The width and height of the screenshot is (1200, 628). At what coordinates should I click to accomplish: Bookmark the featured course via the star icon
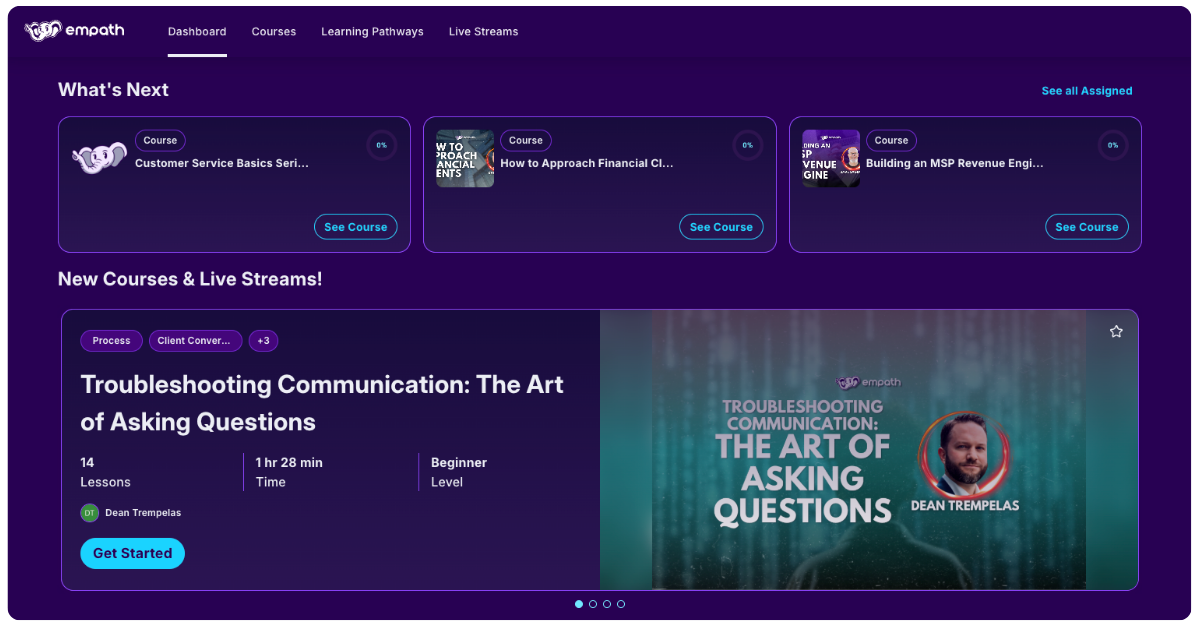(1116, 331)
